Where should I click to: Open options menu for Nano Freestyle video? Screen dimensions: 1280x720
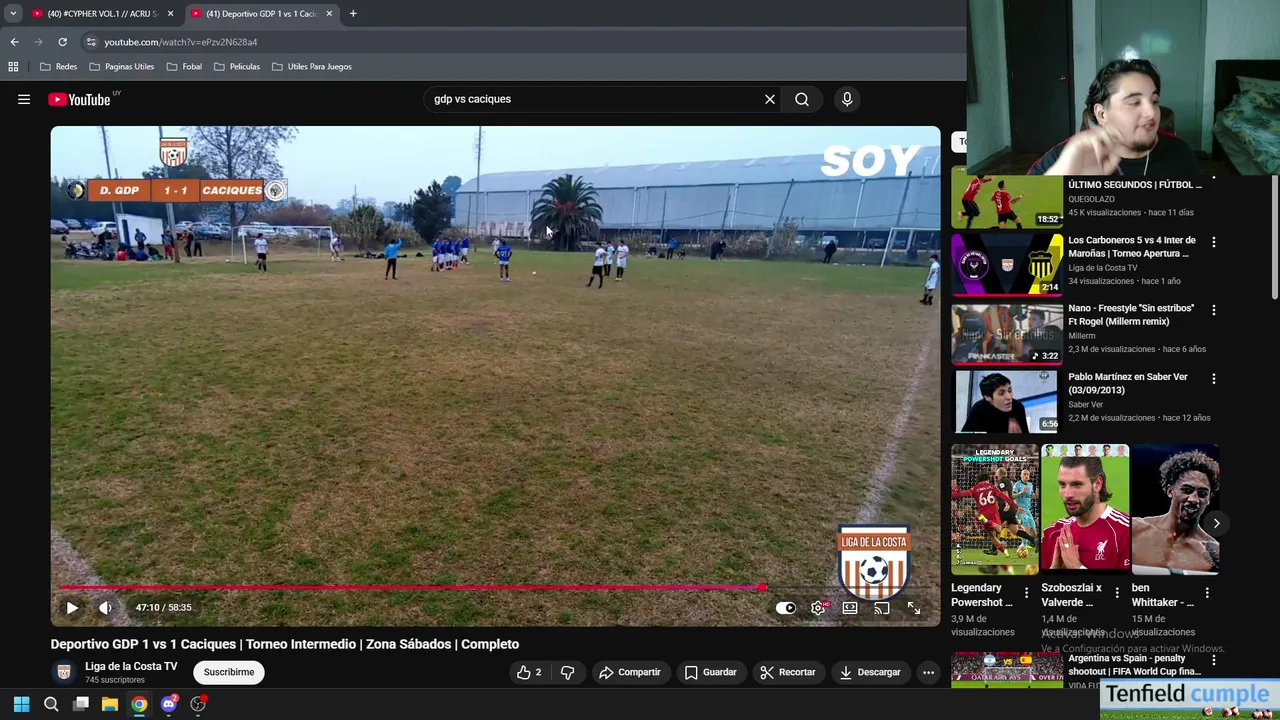tap(1214, 310)
